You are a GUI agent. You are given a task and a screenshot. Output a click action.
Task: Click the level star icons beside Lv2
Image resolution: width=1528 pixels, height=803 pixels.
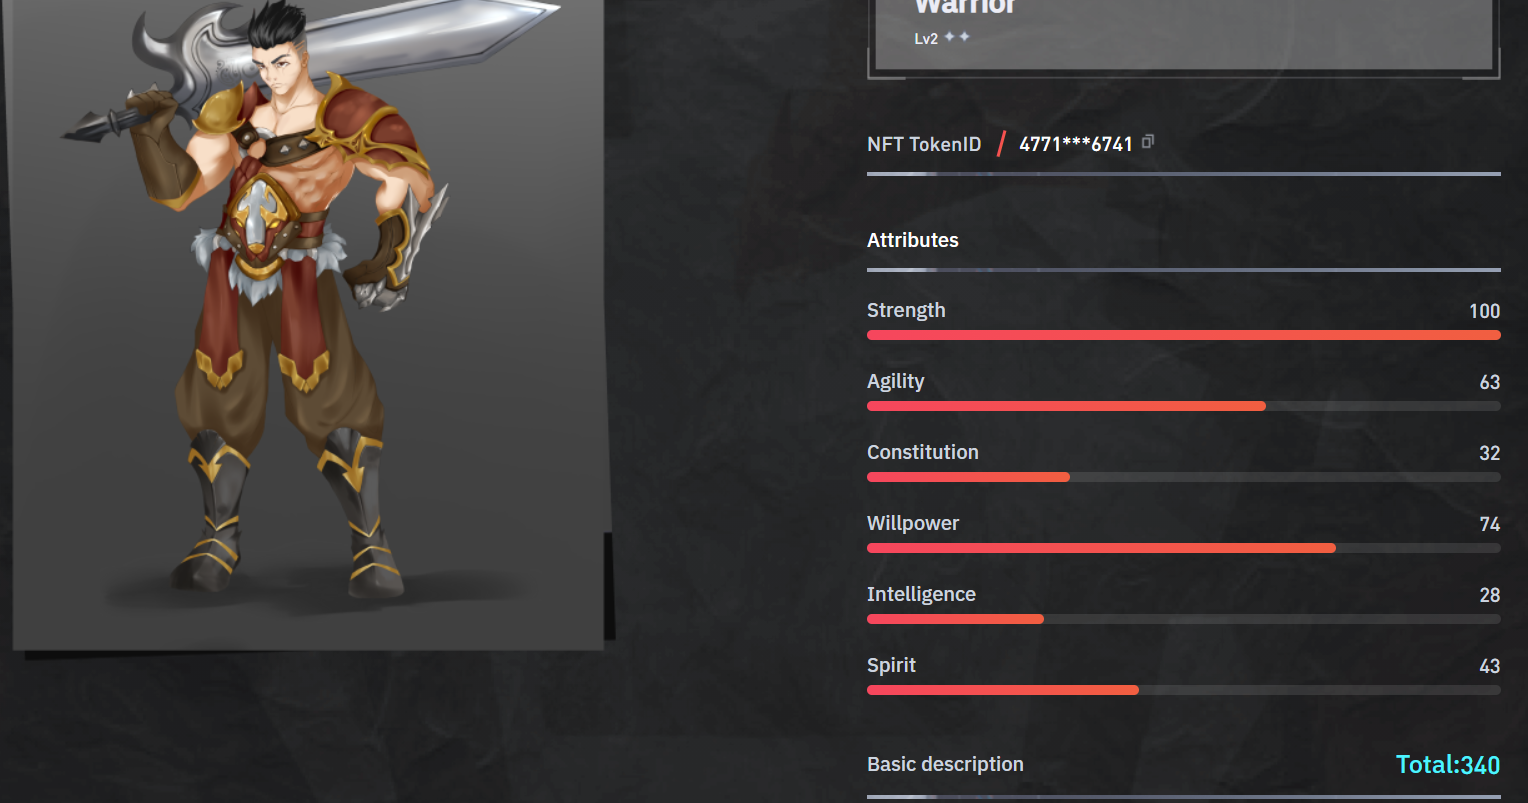[x=957, y=37]
